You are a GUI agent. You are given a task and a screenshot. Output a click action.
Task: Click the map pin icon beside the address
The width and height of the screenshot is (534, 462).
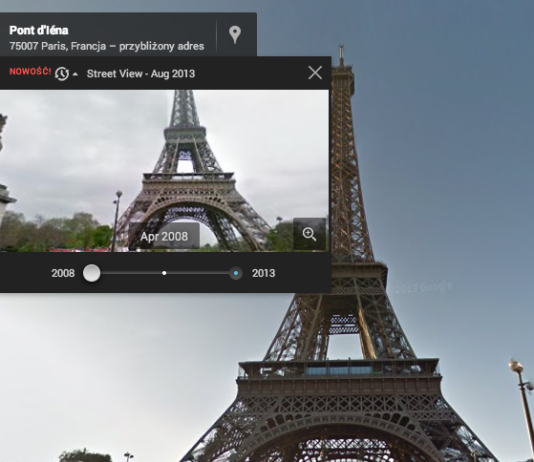(235, 35)
